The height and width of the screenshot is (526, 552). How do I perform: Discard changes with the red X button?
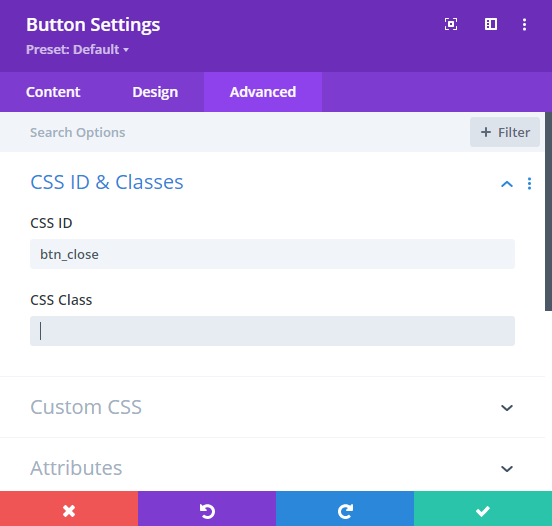(69, 511)
